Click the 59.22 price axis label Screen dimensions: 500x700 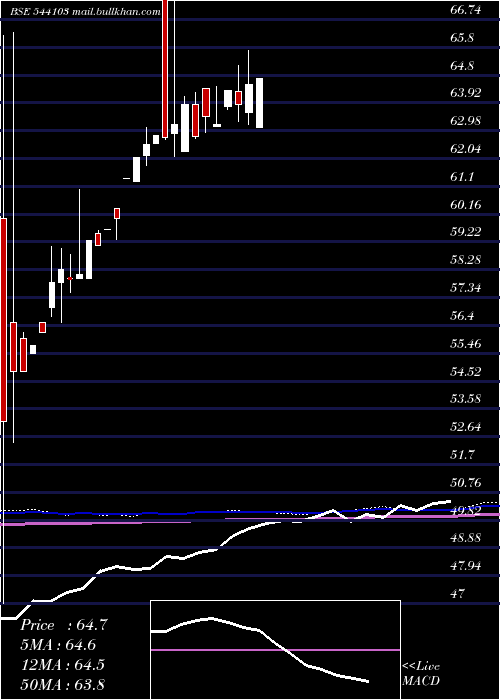(466, 232)
